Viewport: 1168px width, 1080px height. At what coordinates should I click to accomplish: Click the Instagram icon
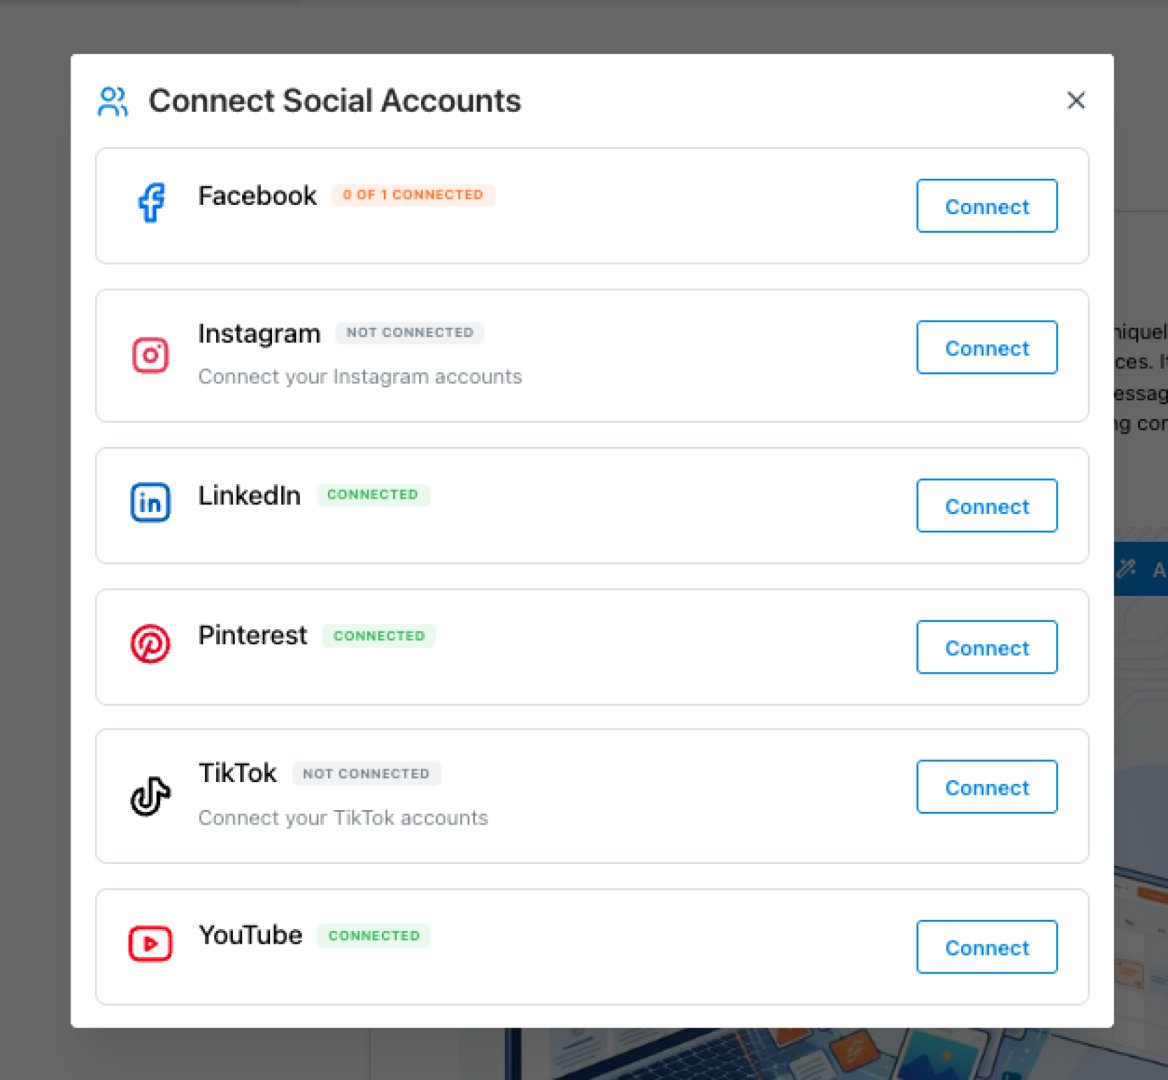tap(150, 355)
